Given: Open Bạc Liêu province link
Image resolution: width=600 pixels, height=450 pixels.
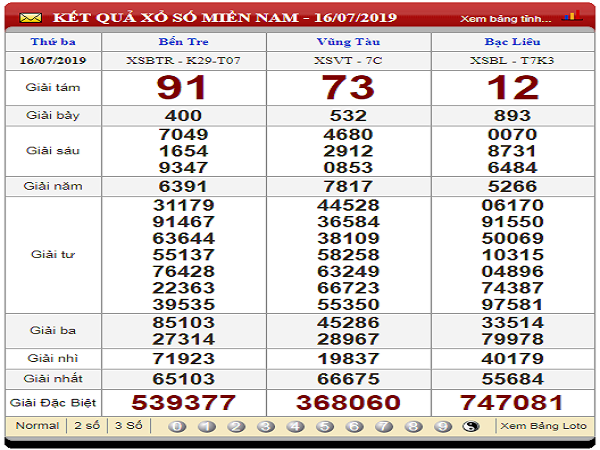Looking at the screenshot, I should click(x=513, y=41).
